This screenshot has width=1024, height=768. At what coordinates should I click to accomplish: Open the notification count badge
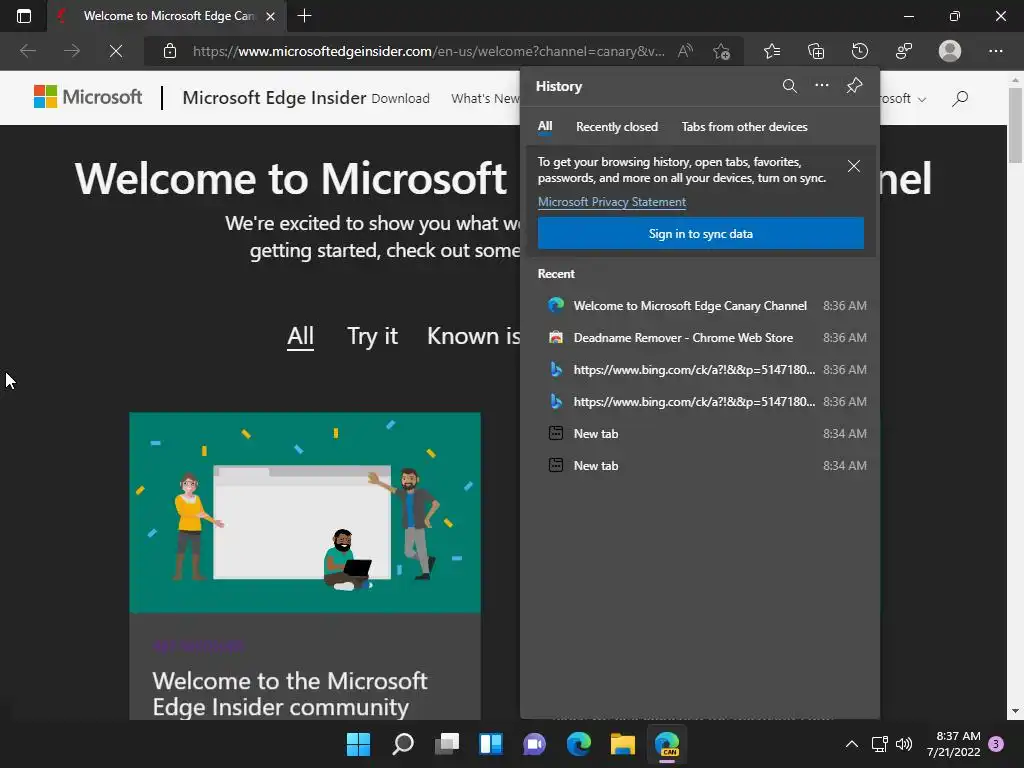point(996,744)
